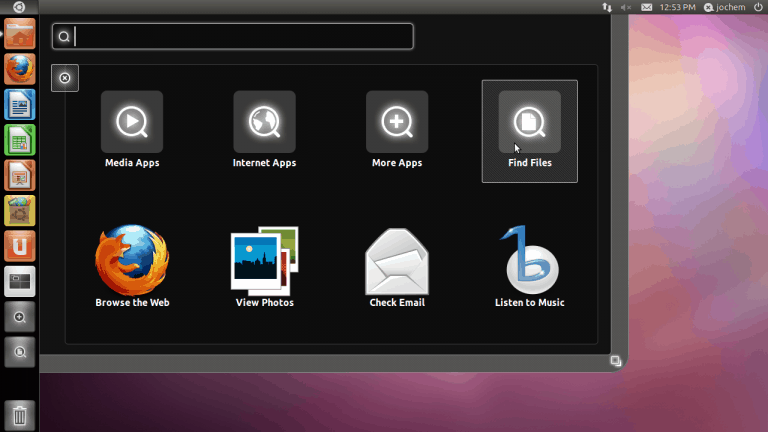Open the Workspace Switcher in launcher
The width and height of the screenshot is (768, 432).
20,282
